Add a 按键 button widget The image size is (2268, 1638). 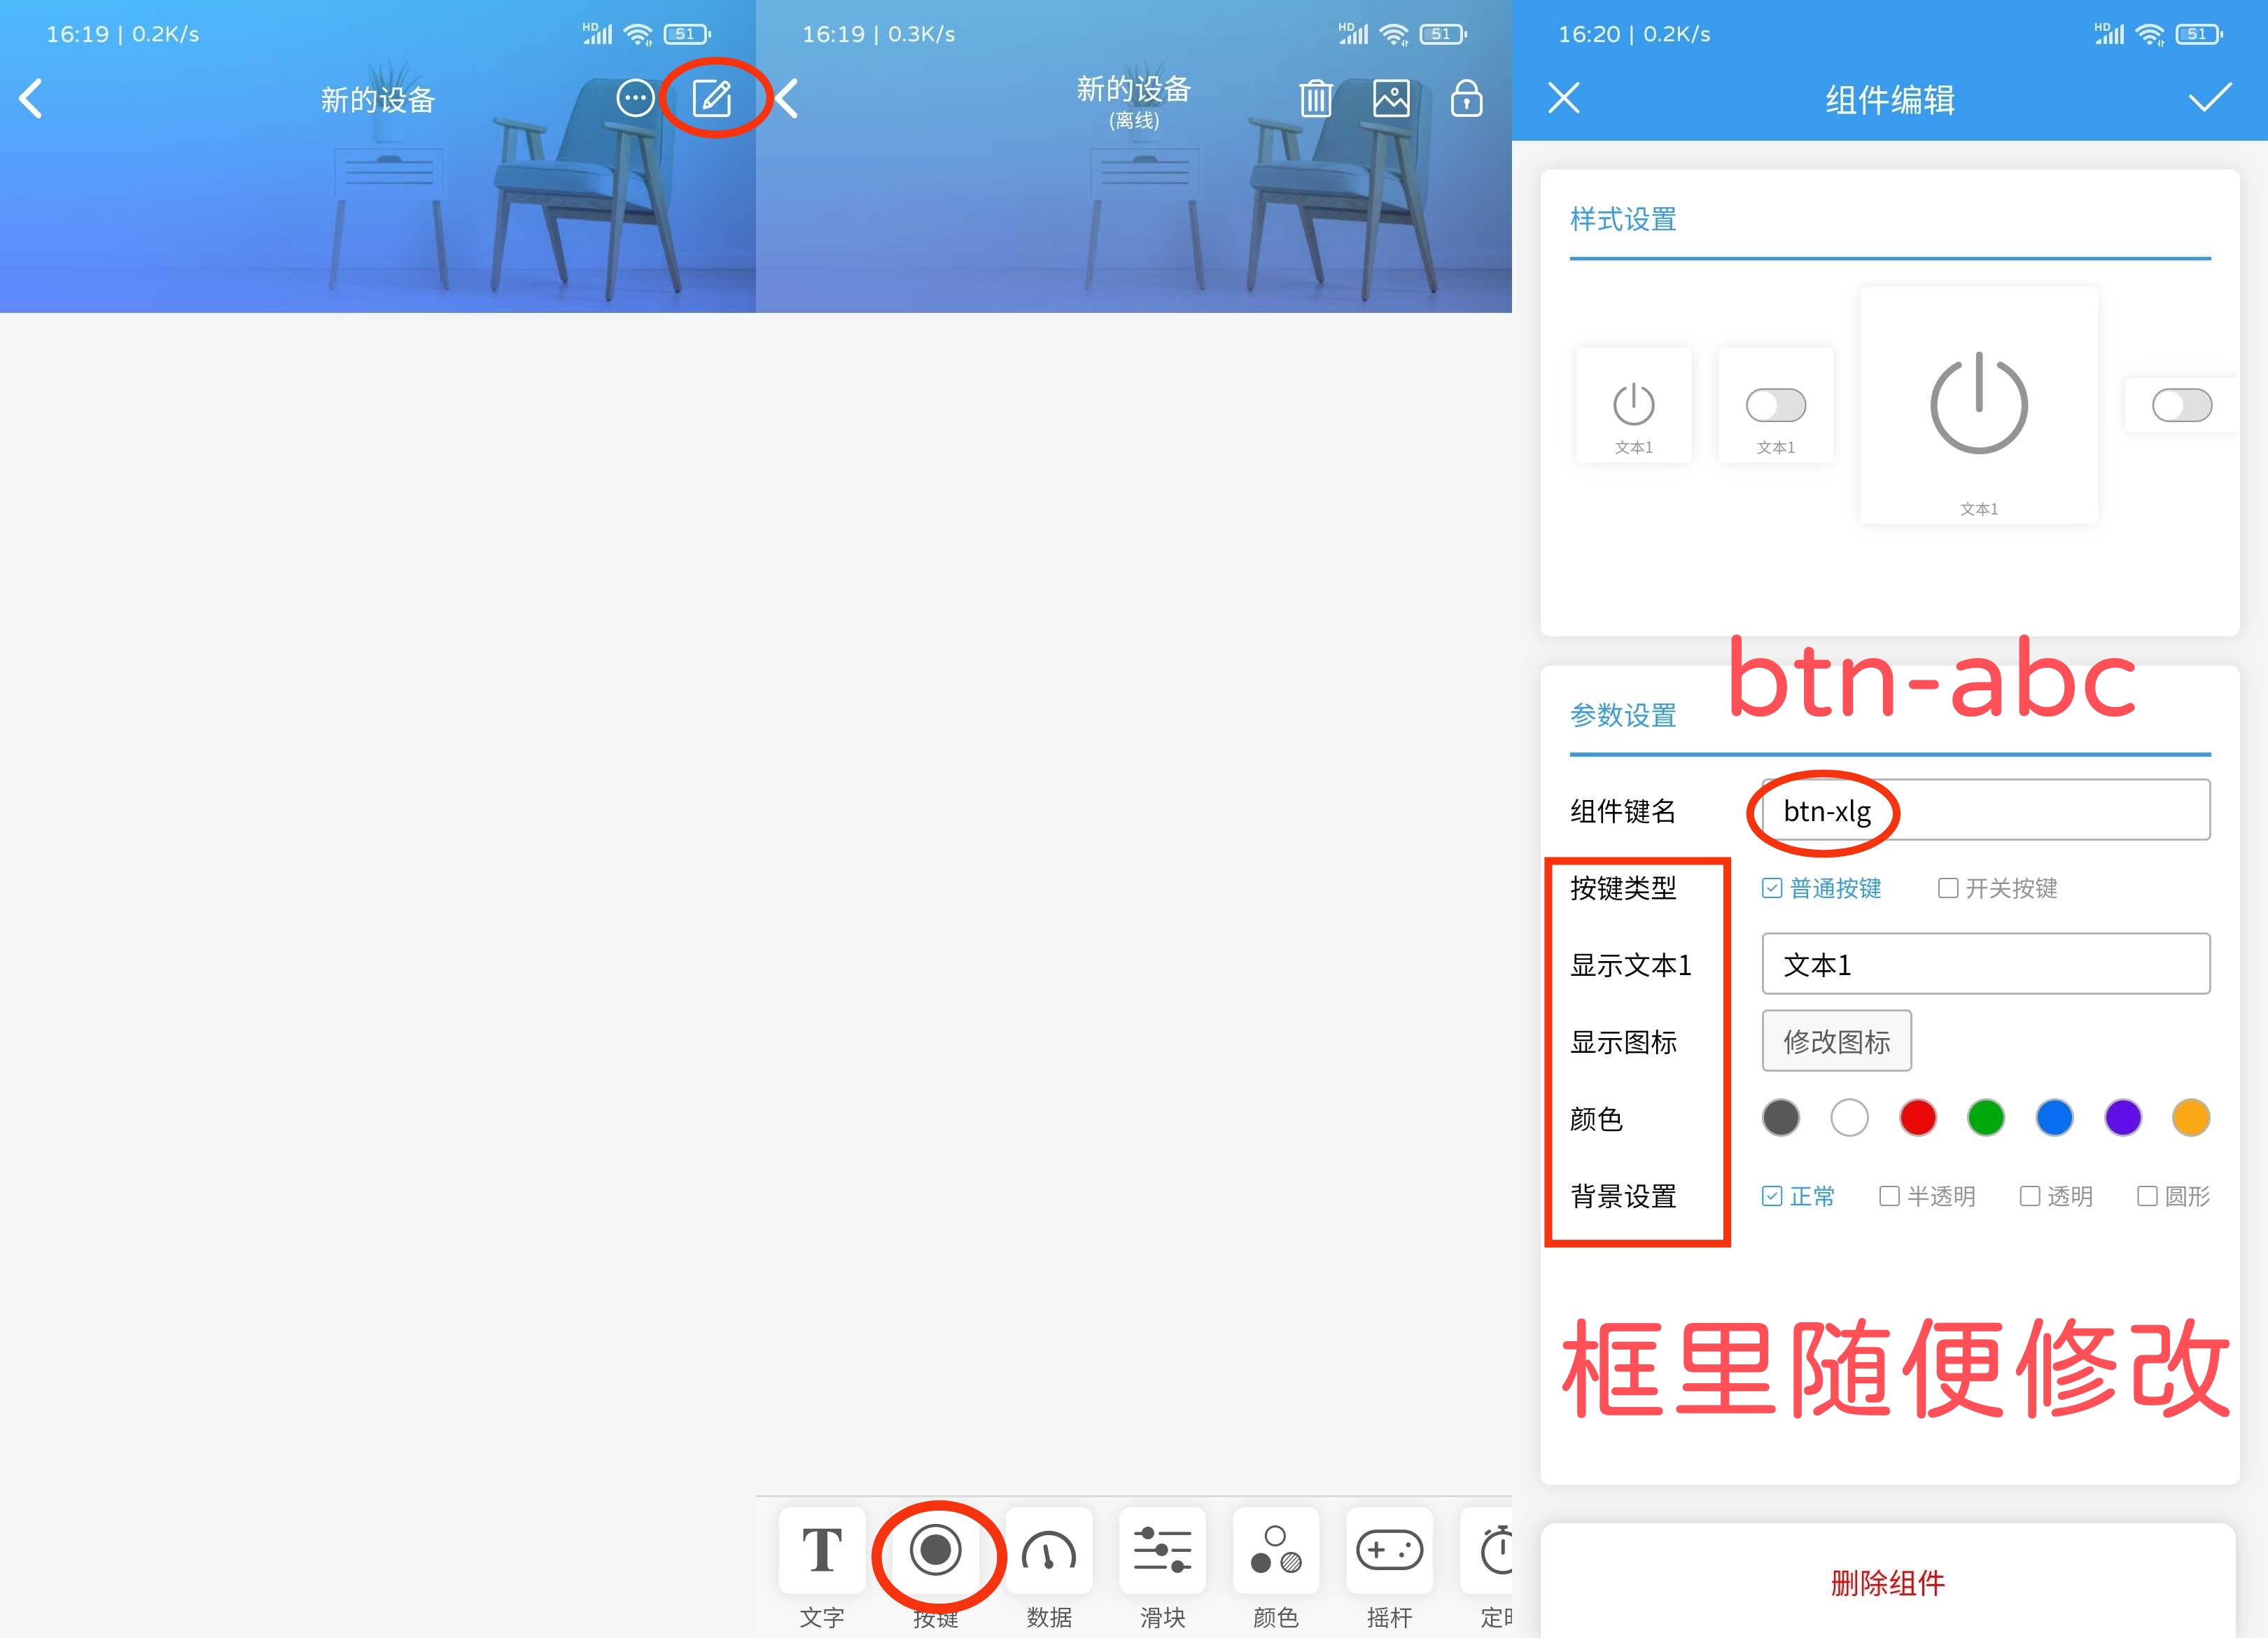[x=936, y=1551]
